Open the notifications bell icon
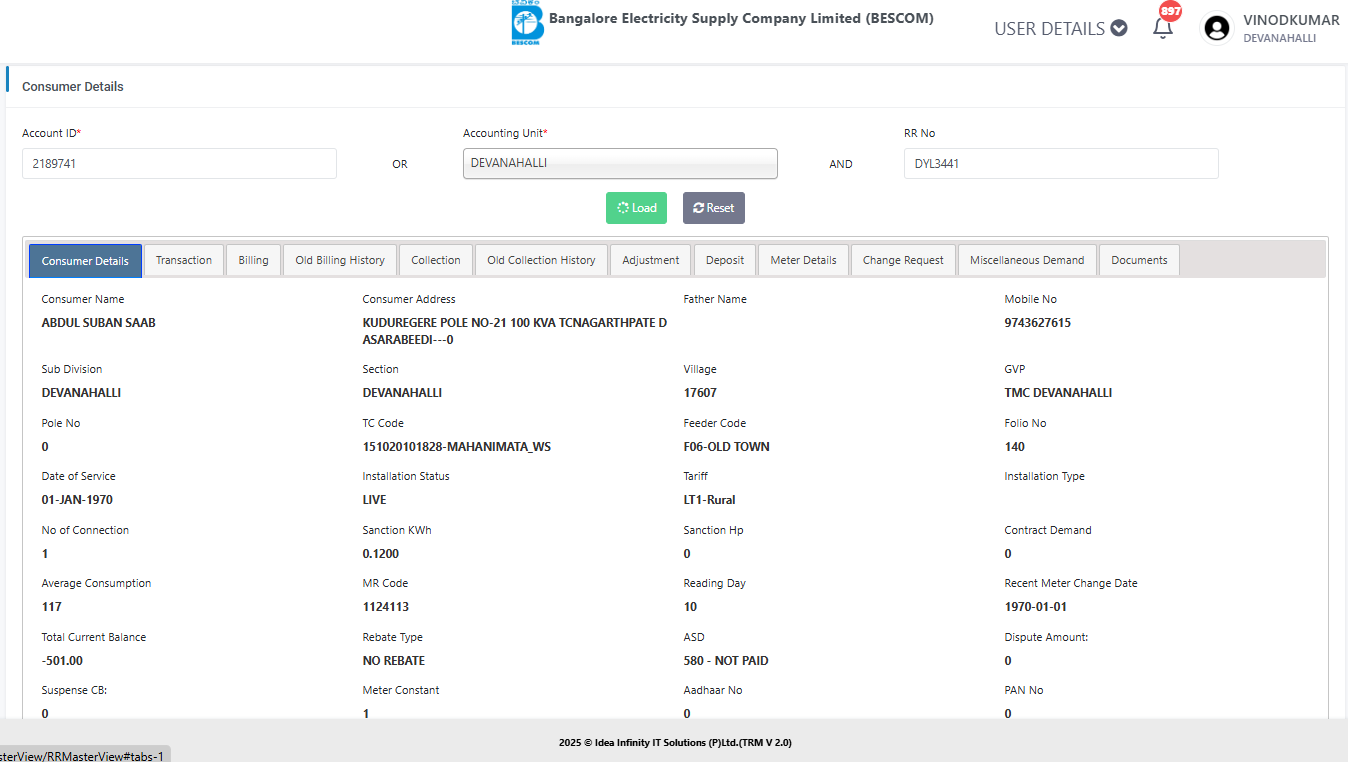Viewport: 1348px width, 762px height. pos(1162,28)
